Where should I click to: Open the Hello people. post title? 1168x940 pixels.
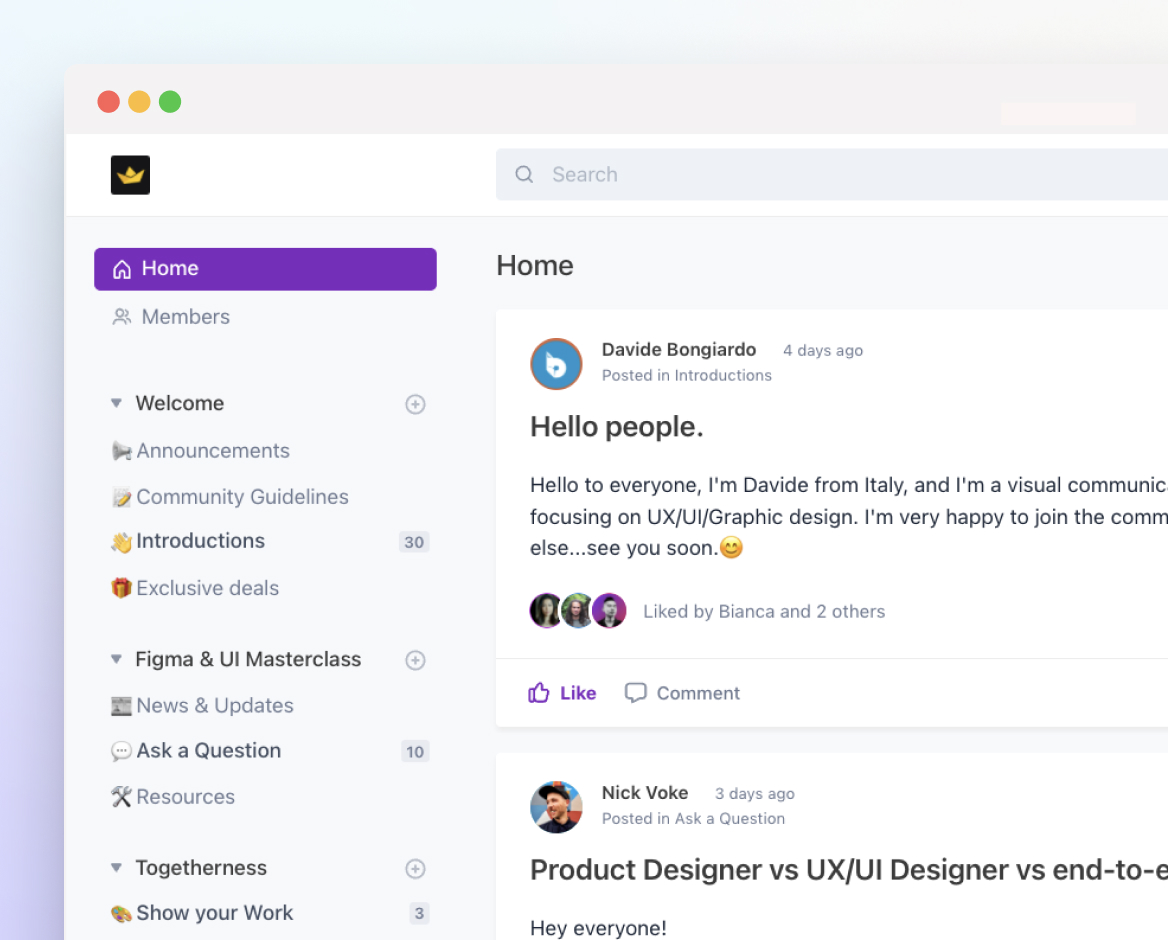[616, 427]
